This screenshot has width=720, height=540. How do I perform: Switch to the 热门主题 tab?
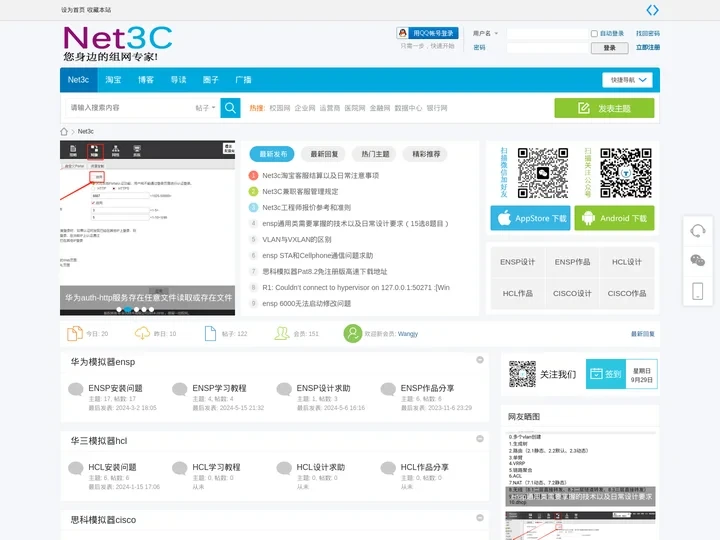(x=375, y=154)
